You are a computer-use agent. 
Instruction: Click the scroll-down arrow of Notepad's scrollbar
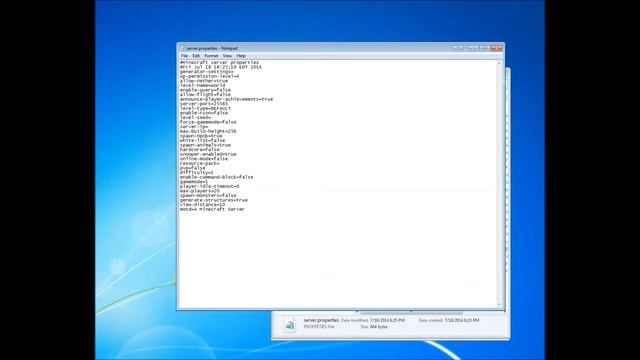(x=499, y=304)
